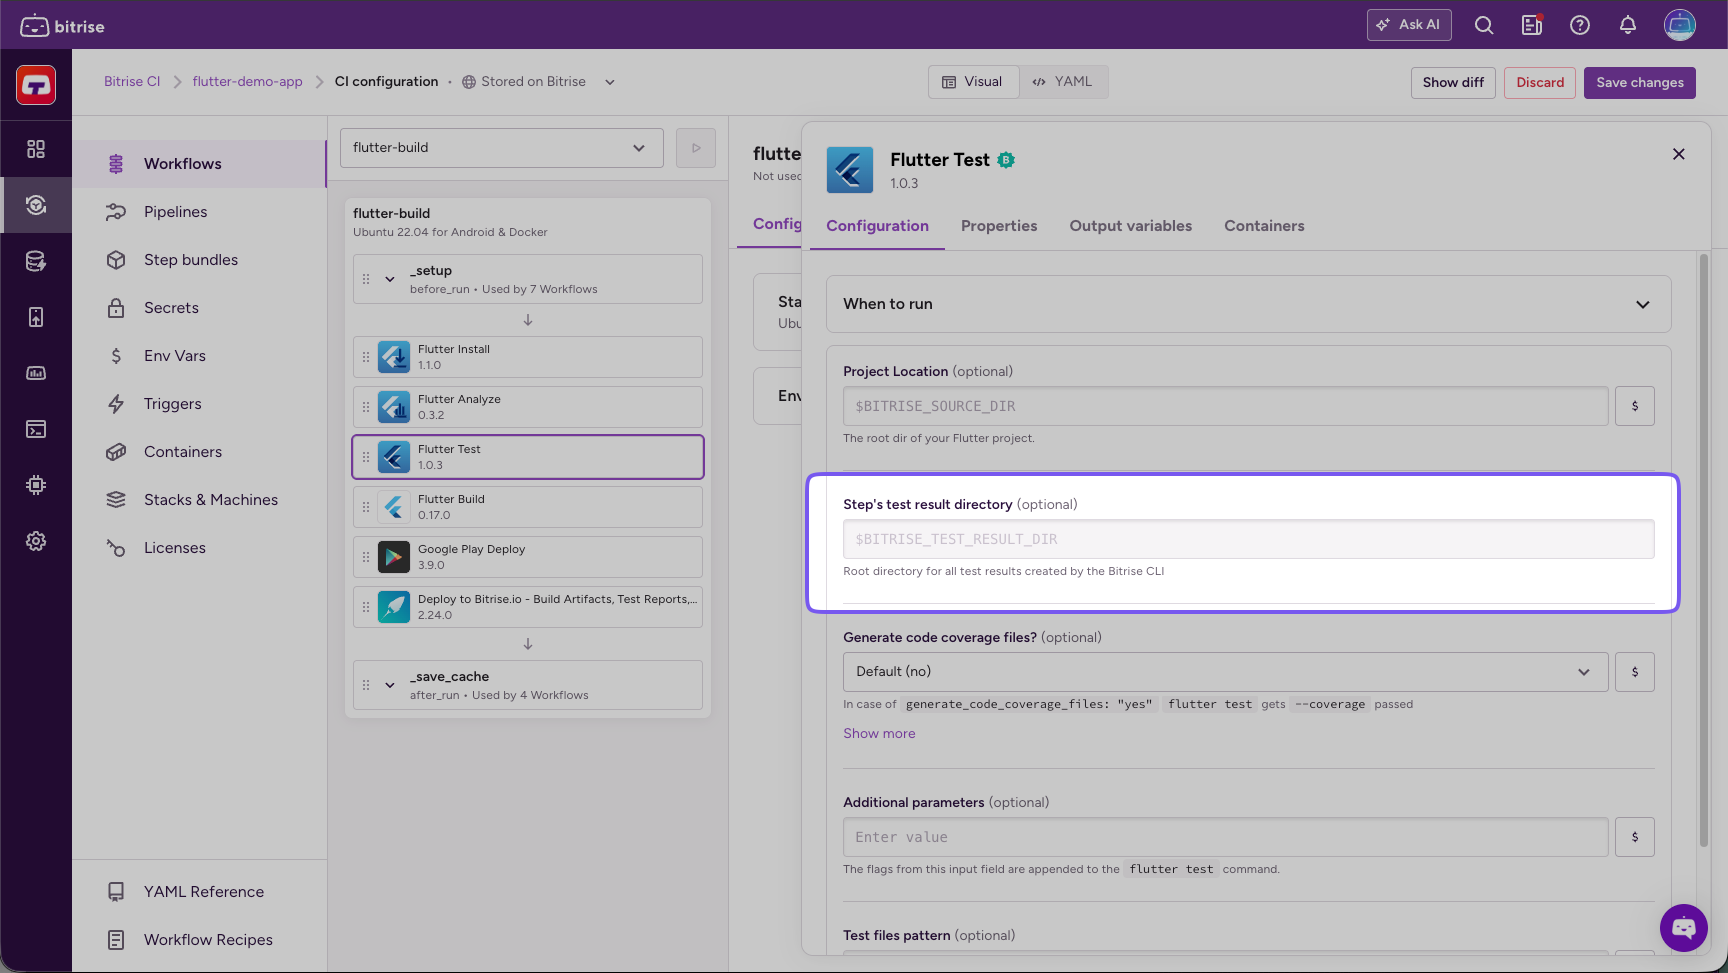Viewport: 1728px width, 973px height.
Task: Open Step bundles in sidebar
Action: click(200, 260)
